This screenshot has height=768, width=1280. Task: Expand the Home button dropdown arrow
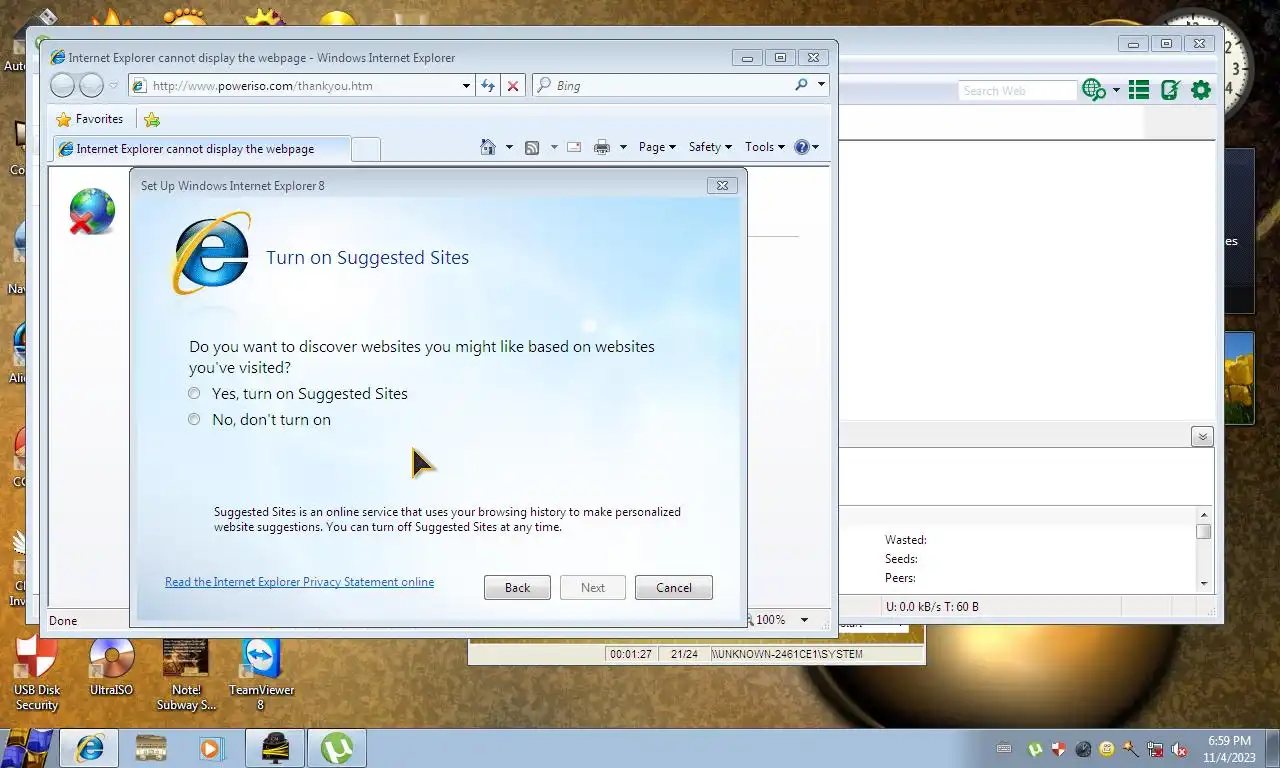[x=509, y=147]
